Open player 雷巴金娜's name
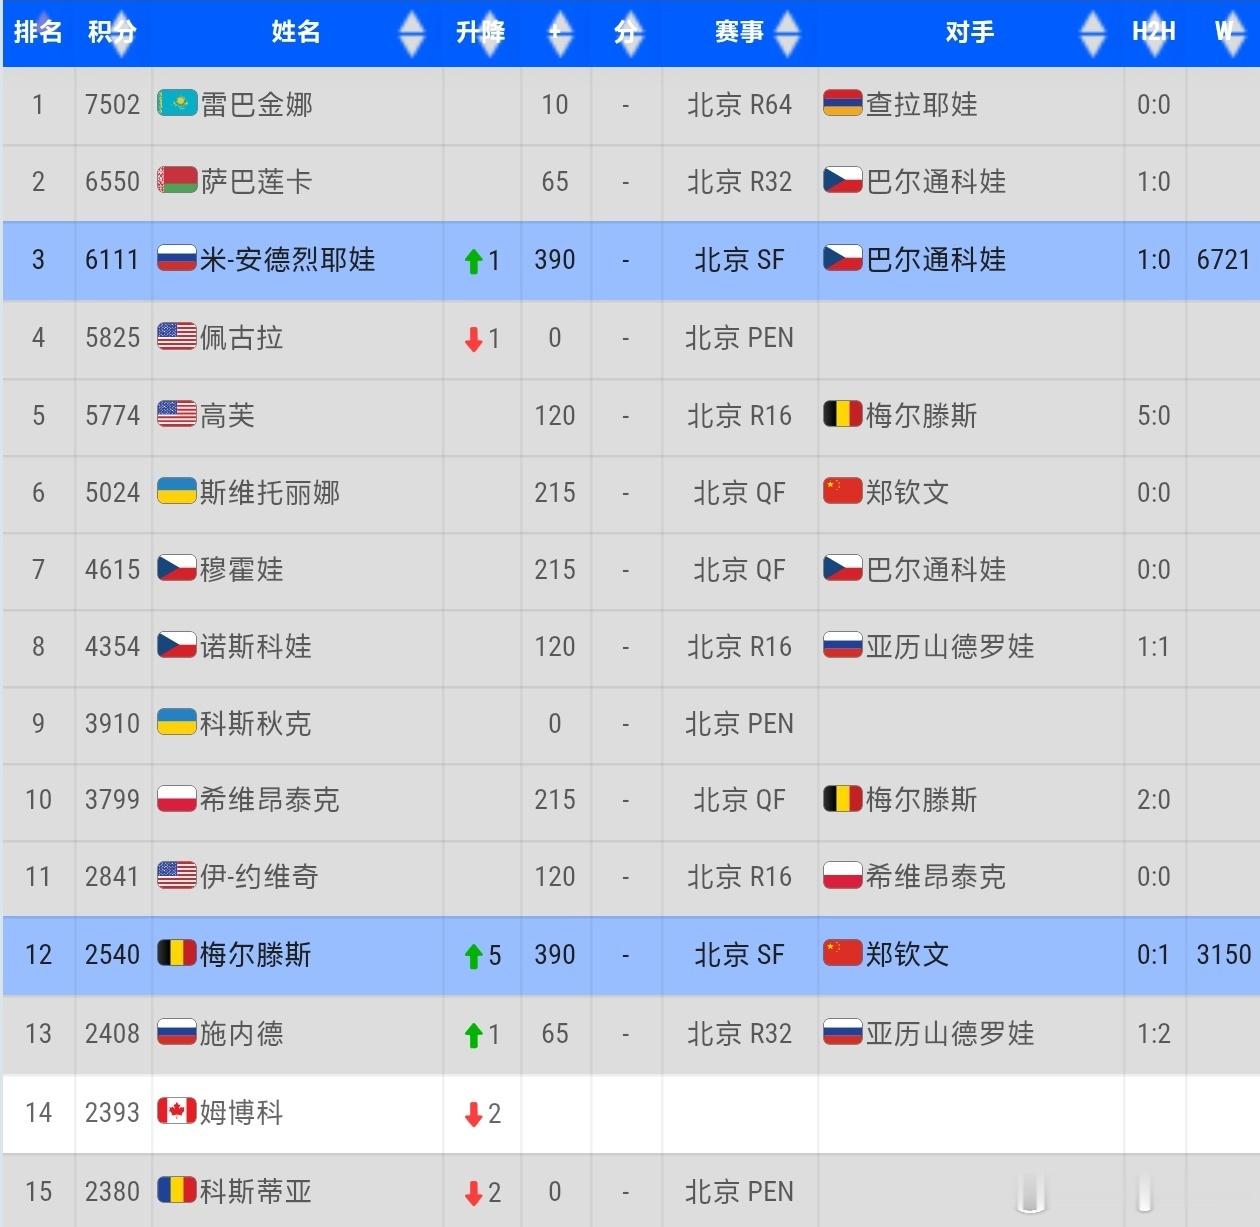The image size is (1260, 1227). coord(257,104)
